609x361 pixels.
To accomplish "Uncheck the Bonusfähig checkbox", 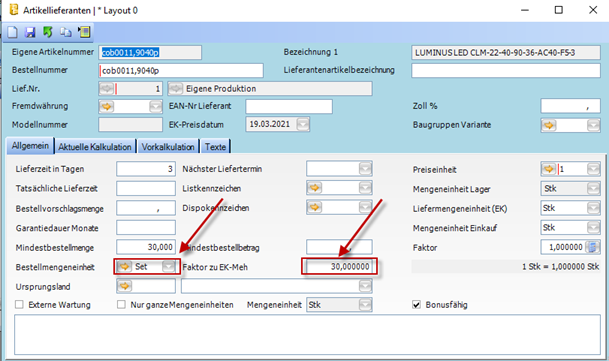I will (416, 304).
